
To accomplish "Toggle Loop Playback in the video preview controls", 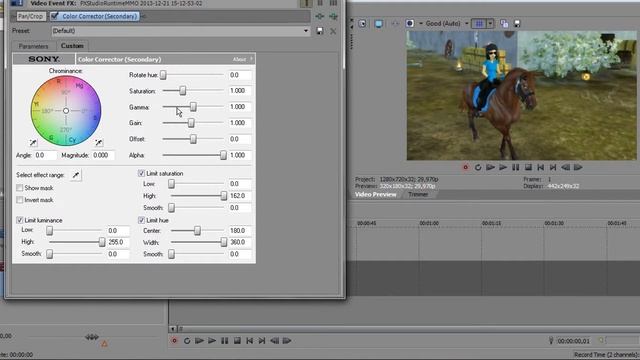I will tap(478, 167).
